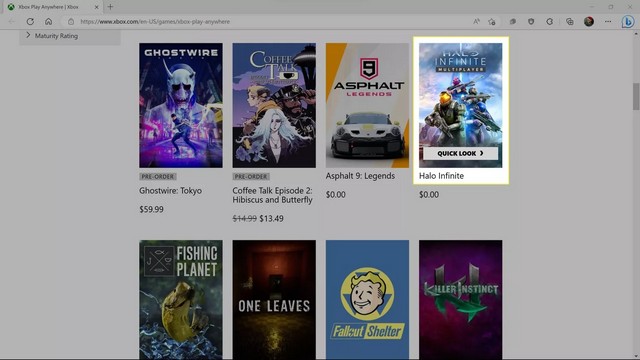Open Asphalt 9: Legends title link

(x=360, y=176)
